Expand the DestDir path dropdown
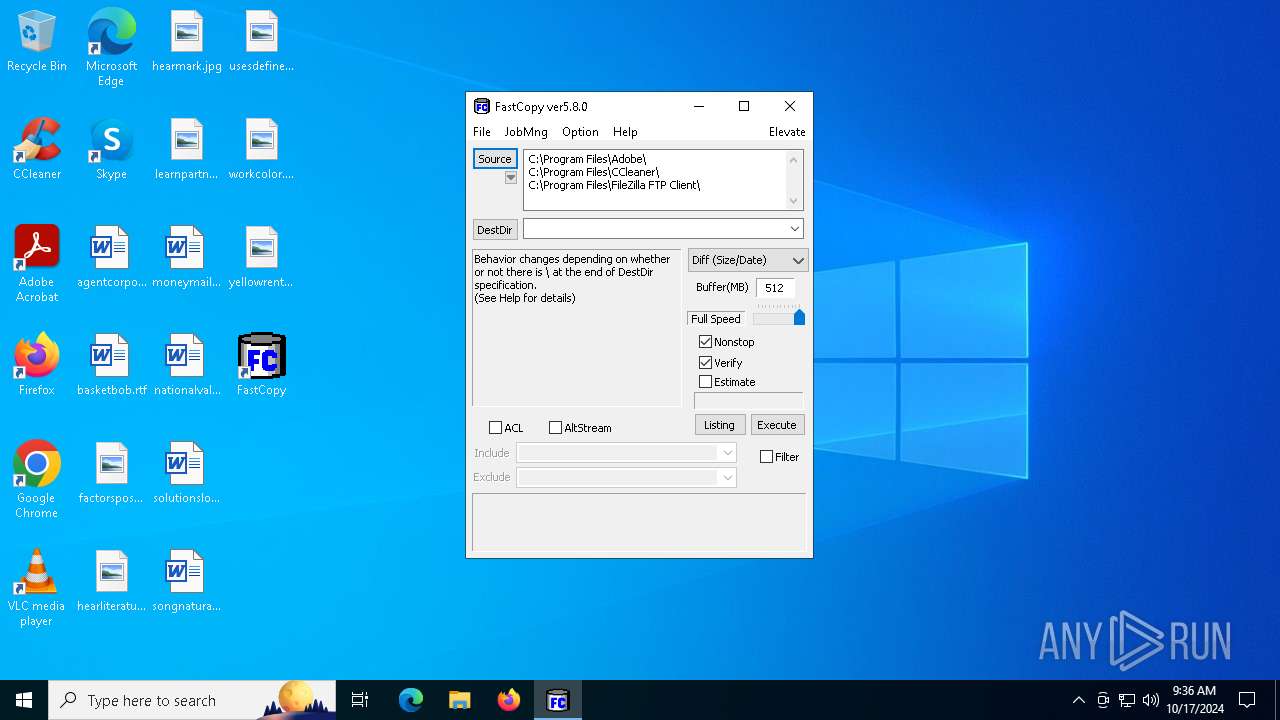 pos(794,229)
